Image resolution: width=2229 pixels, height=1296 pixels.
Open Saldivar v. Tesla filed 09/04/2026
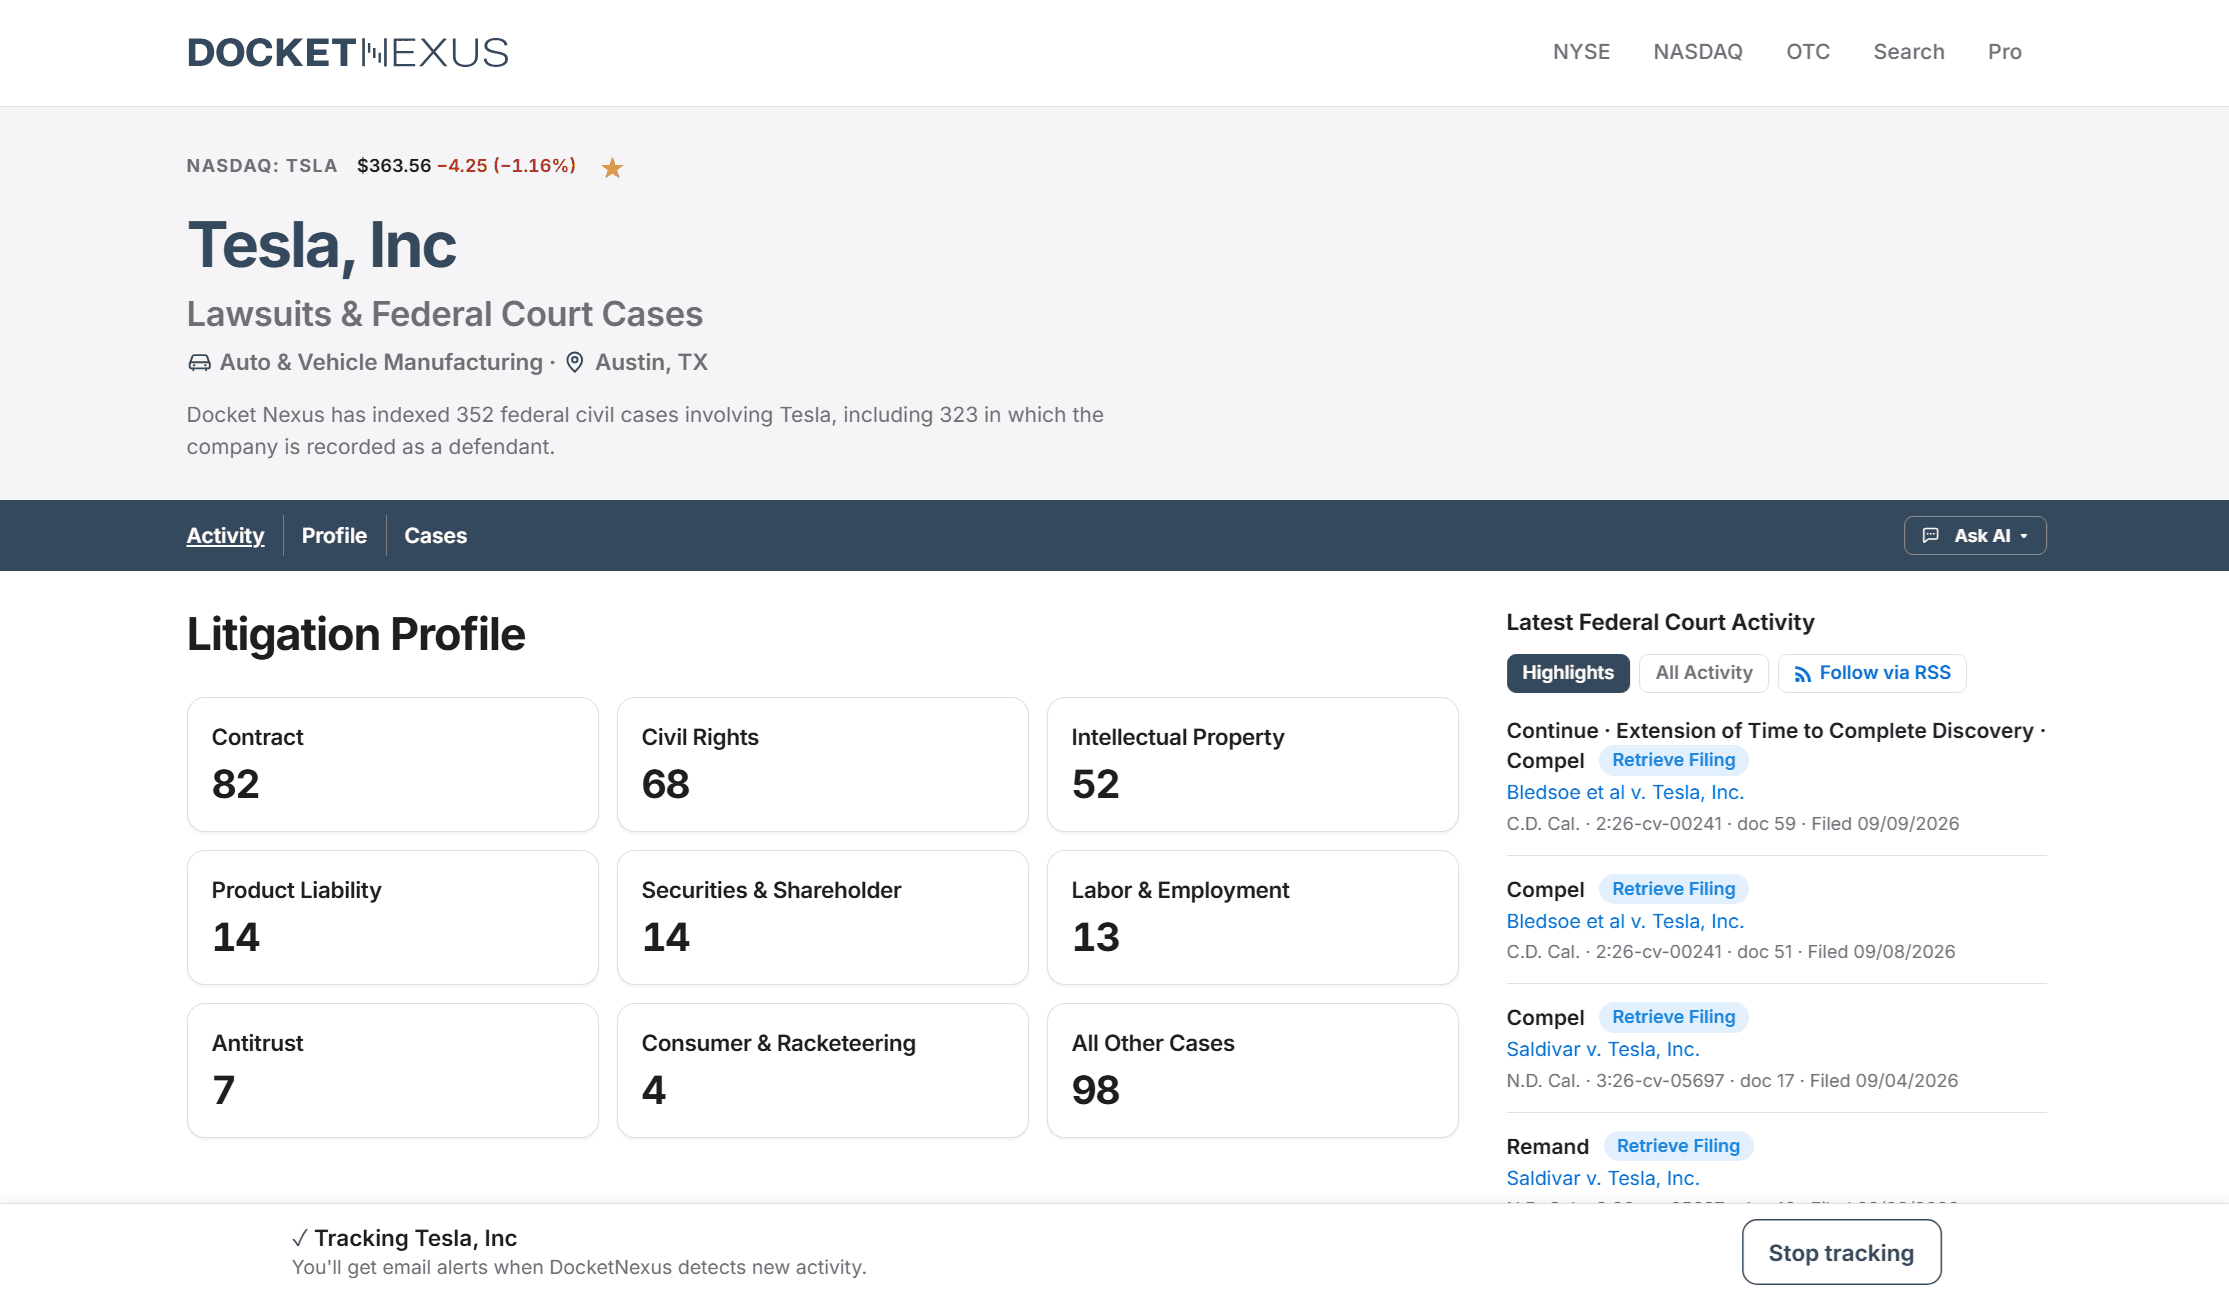pyautogui.click(x=1603, y=1049)
